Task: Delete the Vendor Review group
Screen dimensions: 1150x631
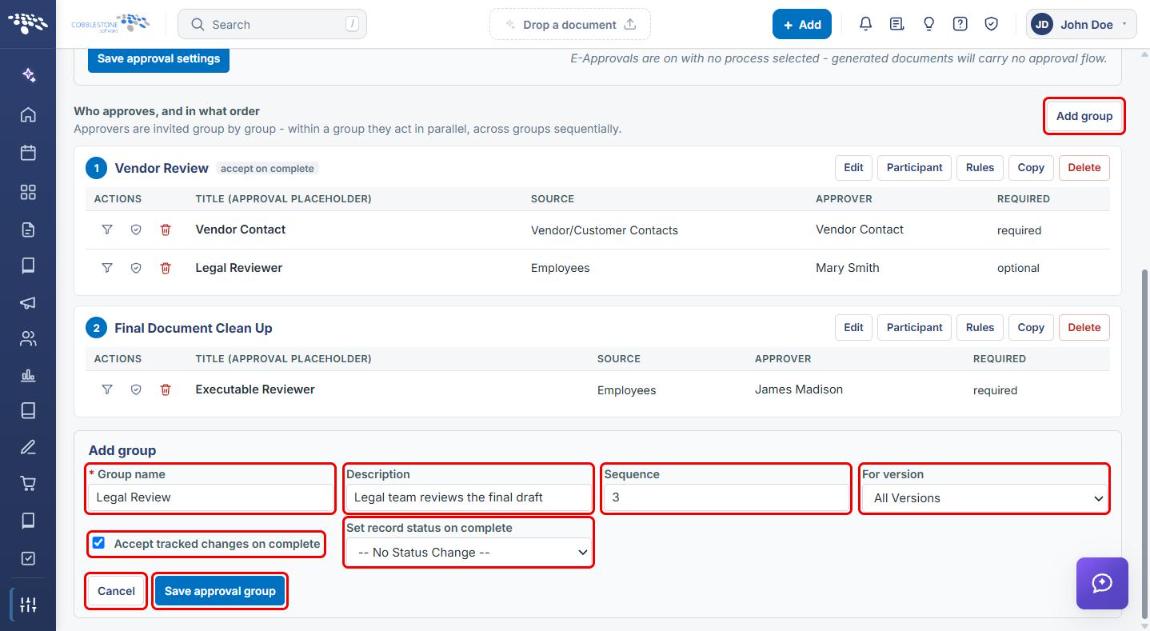Action: click(1084, 167)
